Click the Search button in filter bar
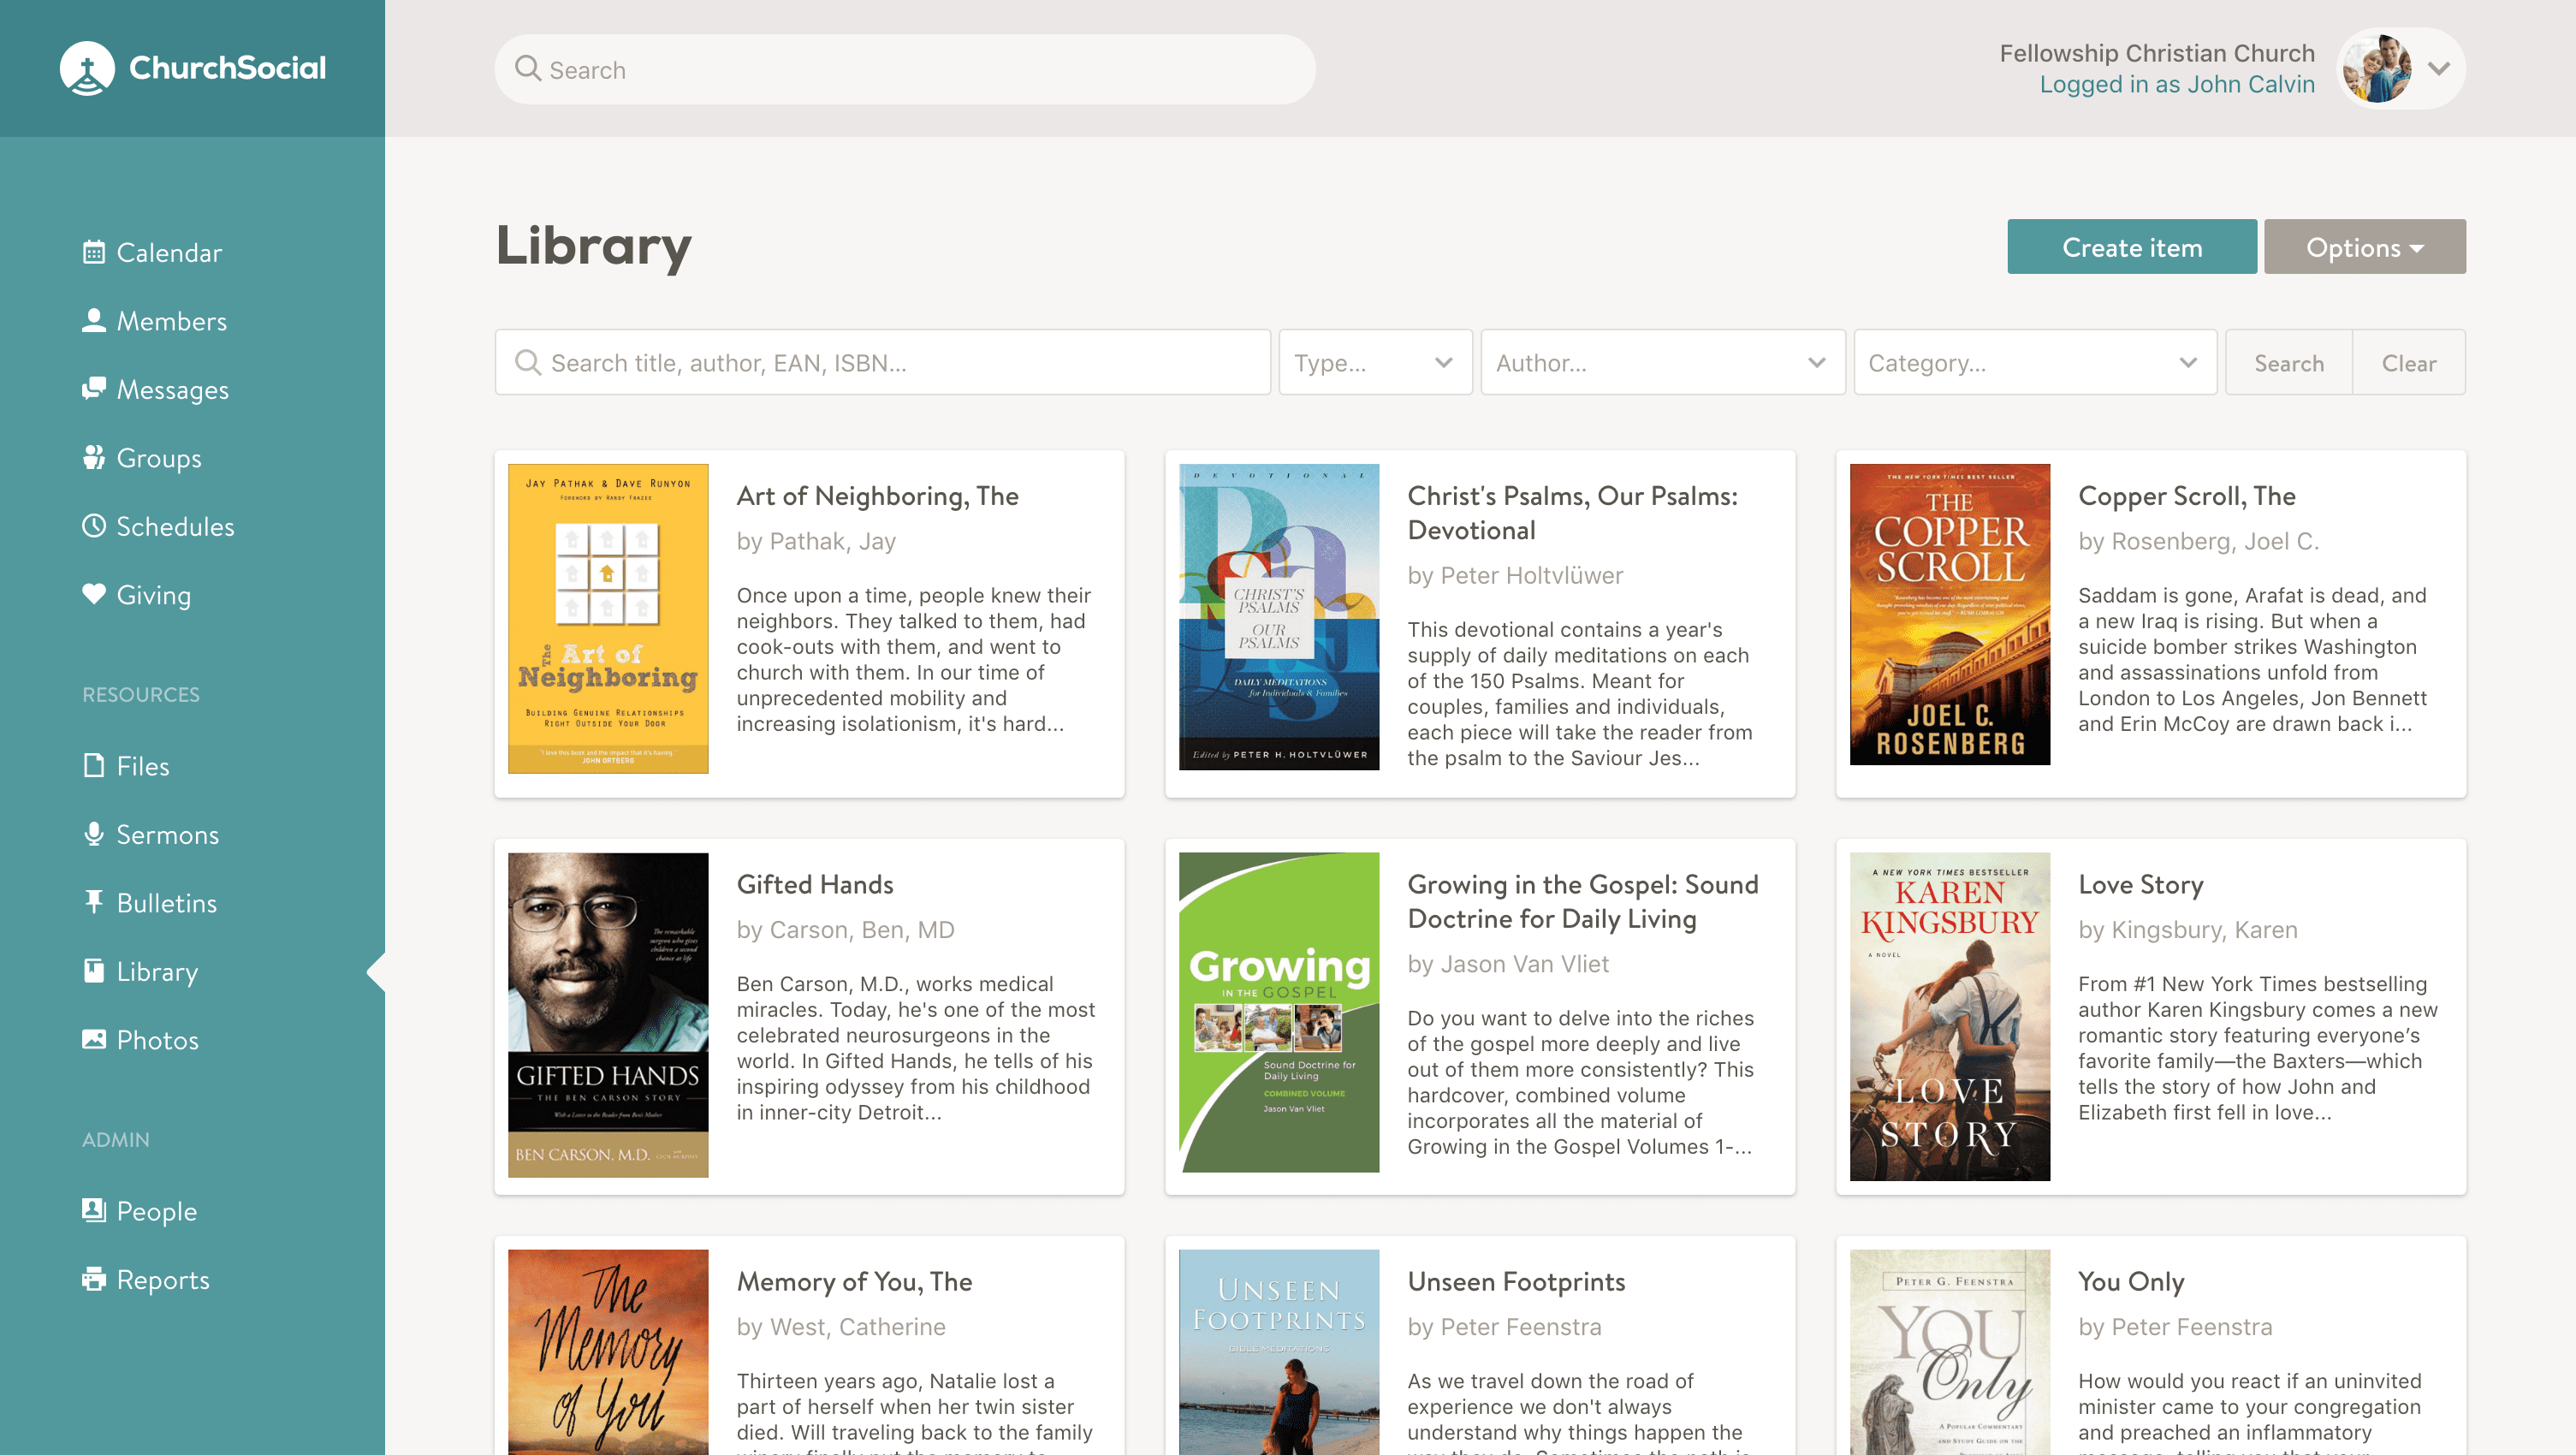The width and height of the screenshot is (2576, 1455). point(2289,363)
